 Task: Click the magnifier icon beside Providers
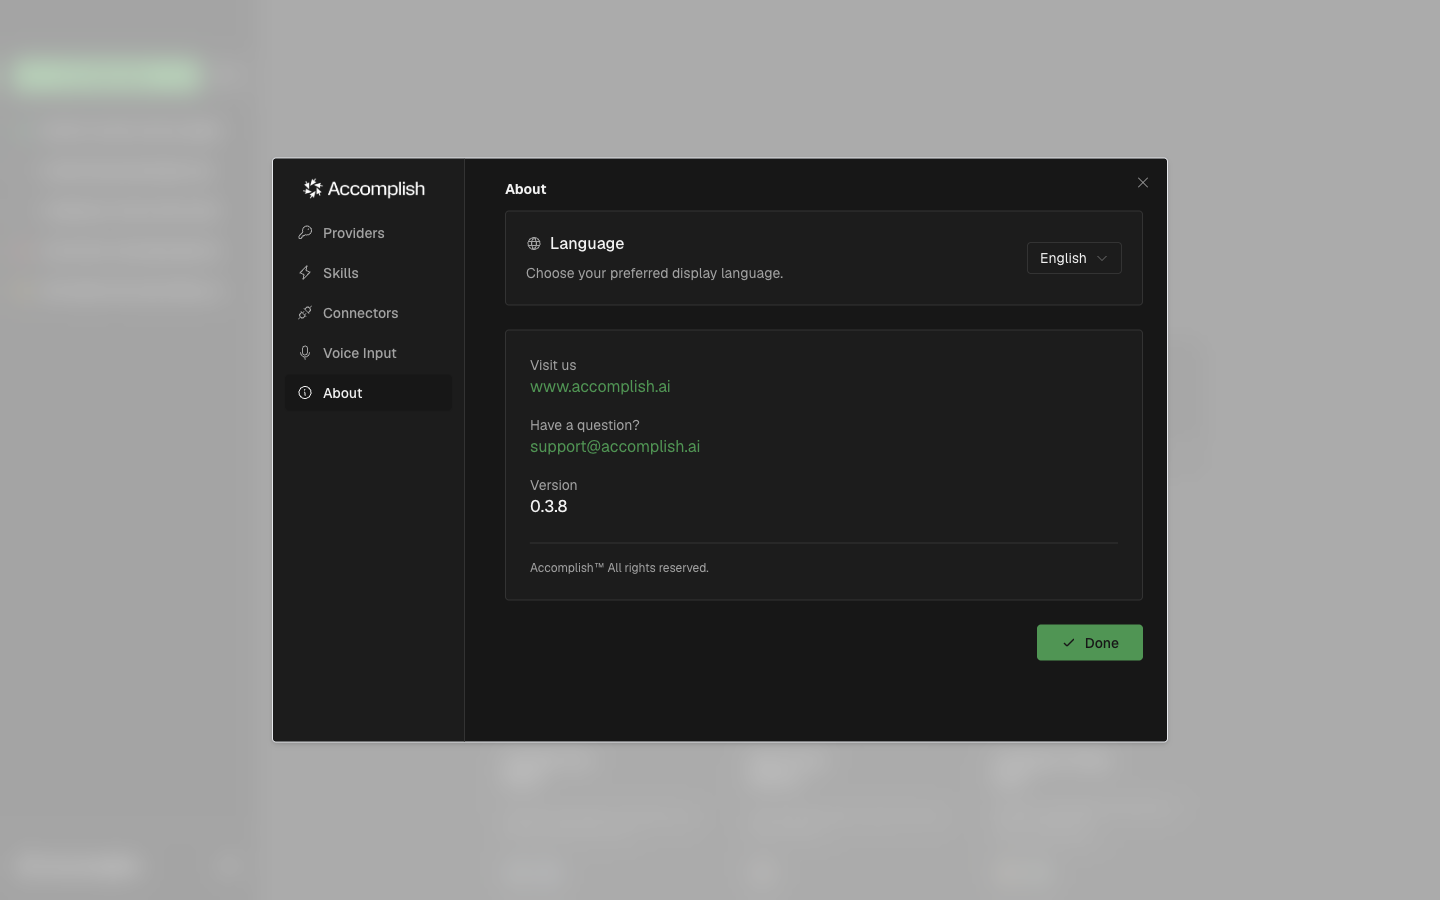click(305, 232)
